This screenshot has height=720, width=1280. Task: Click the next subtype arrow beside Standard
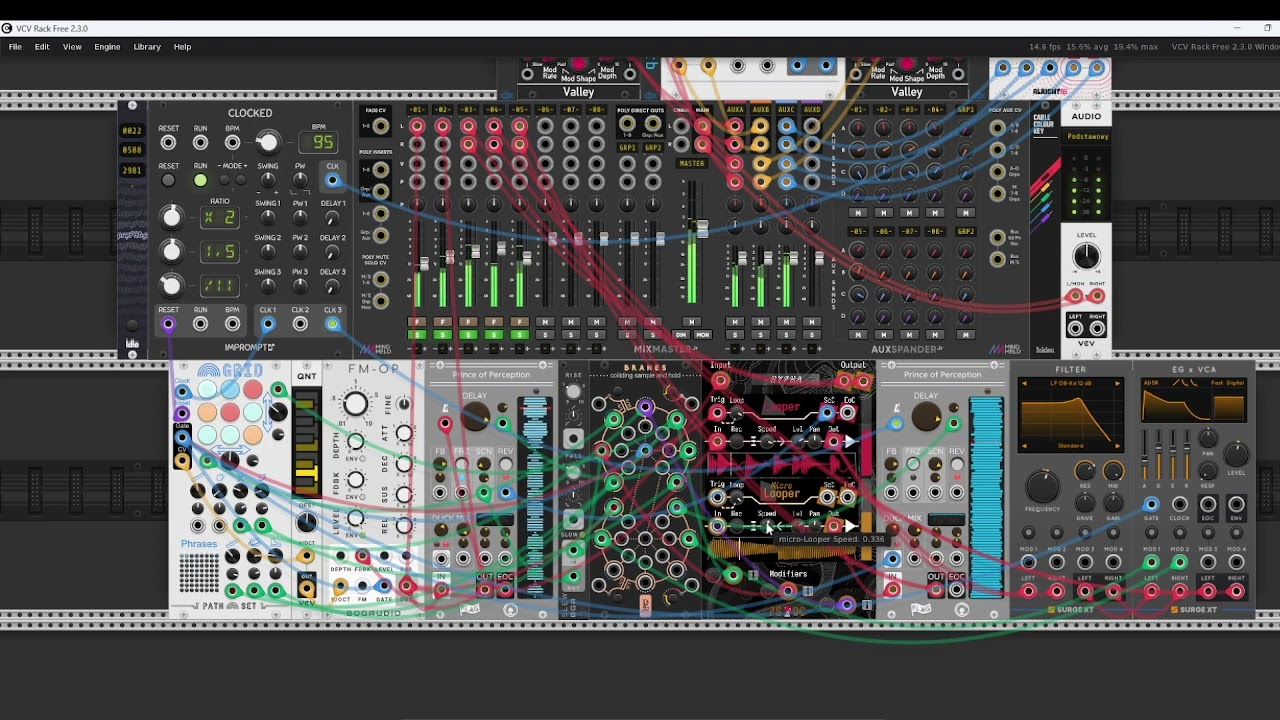point(1117,445)
